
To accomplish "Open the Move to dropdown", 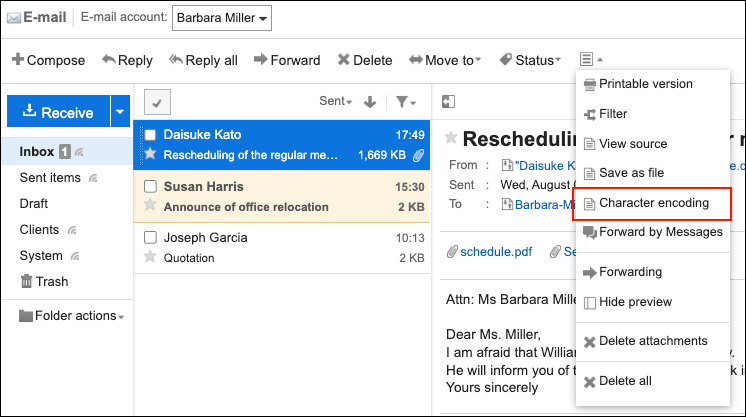I will click(x=445, y=60).
